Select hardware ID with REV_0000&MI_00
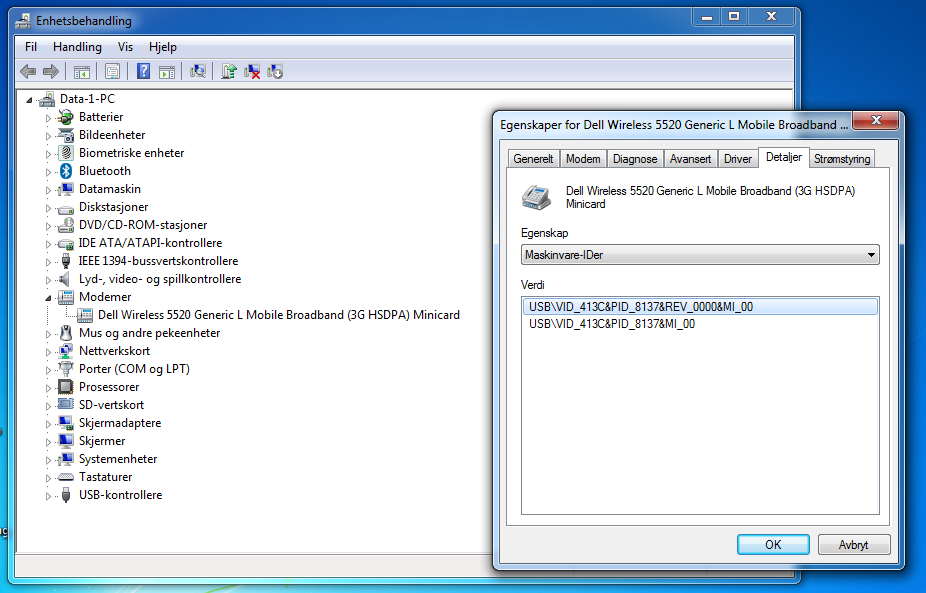 click(700, 307)
